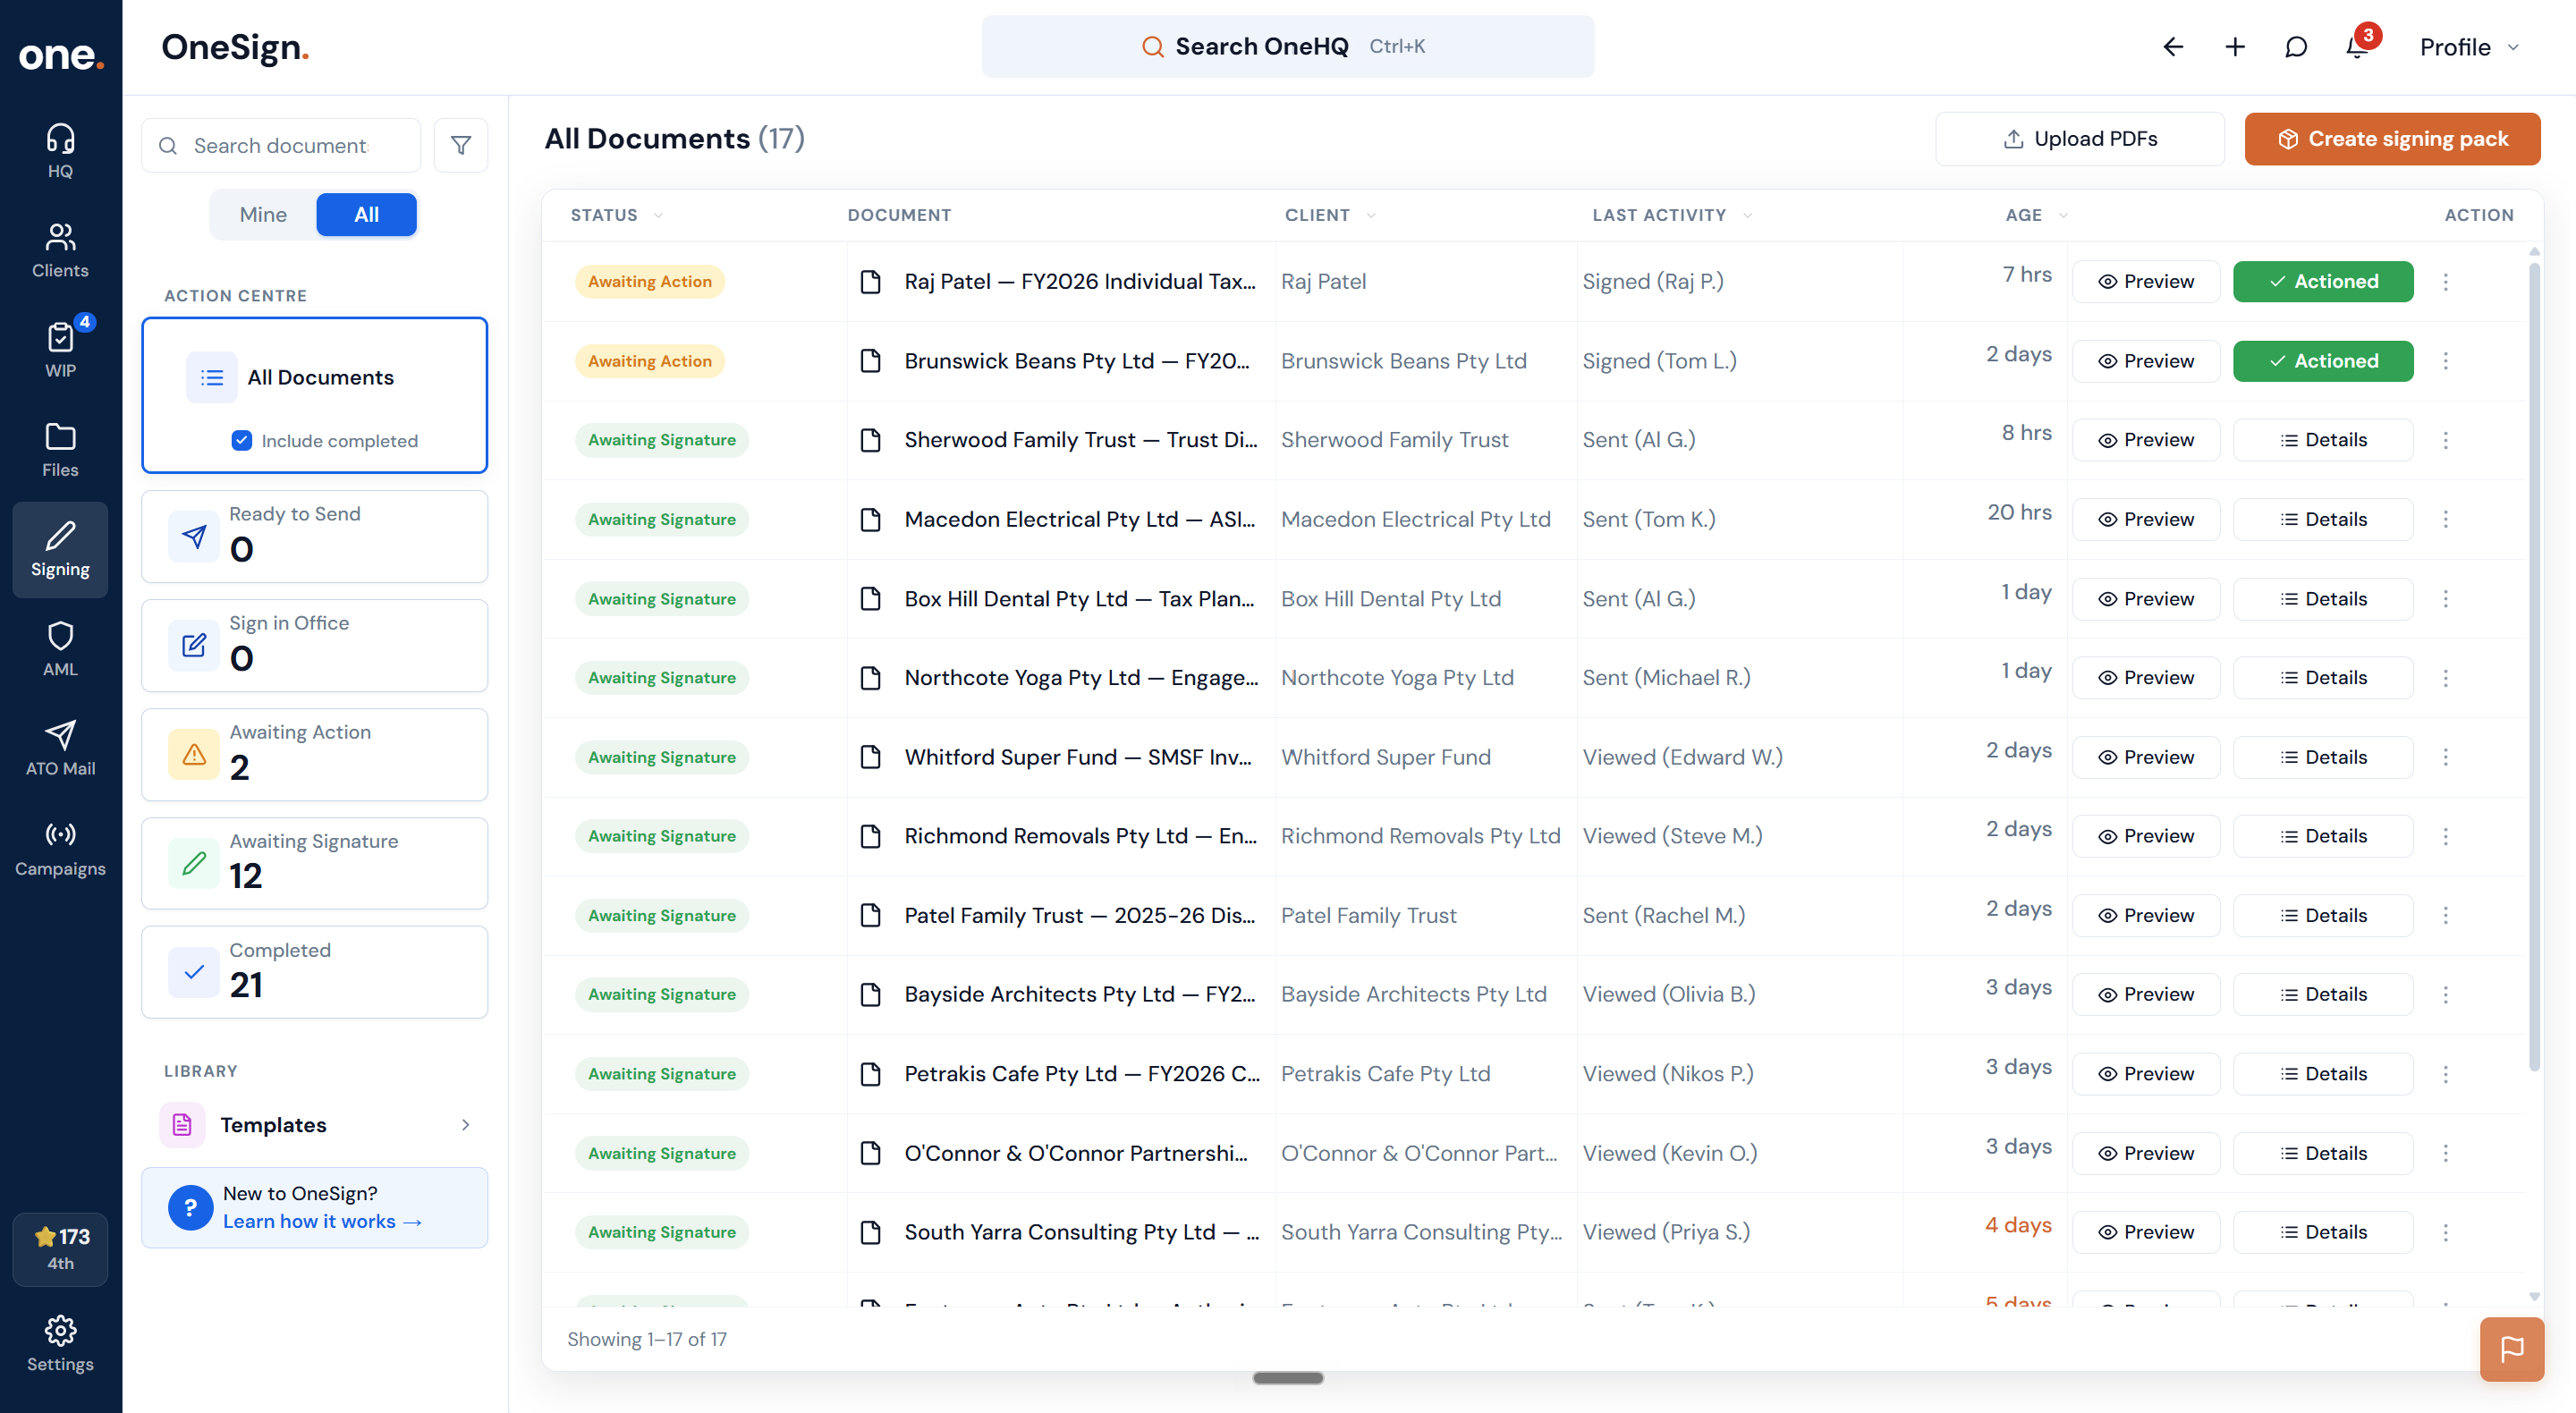2576x1413 pixels.
Task: Select Awaiting Action card
Action: (x=314, y=755)
